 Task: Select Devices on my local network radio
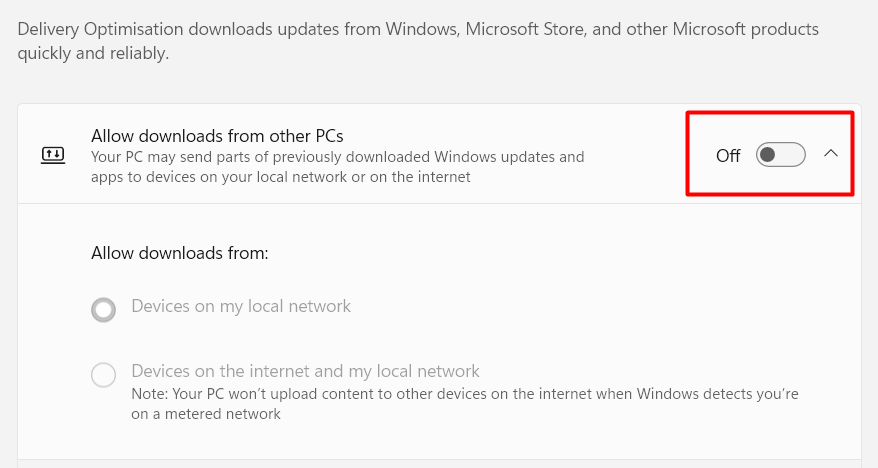click(104, 310)
